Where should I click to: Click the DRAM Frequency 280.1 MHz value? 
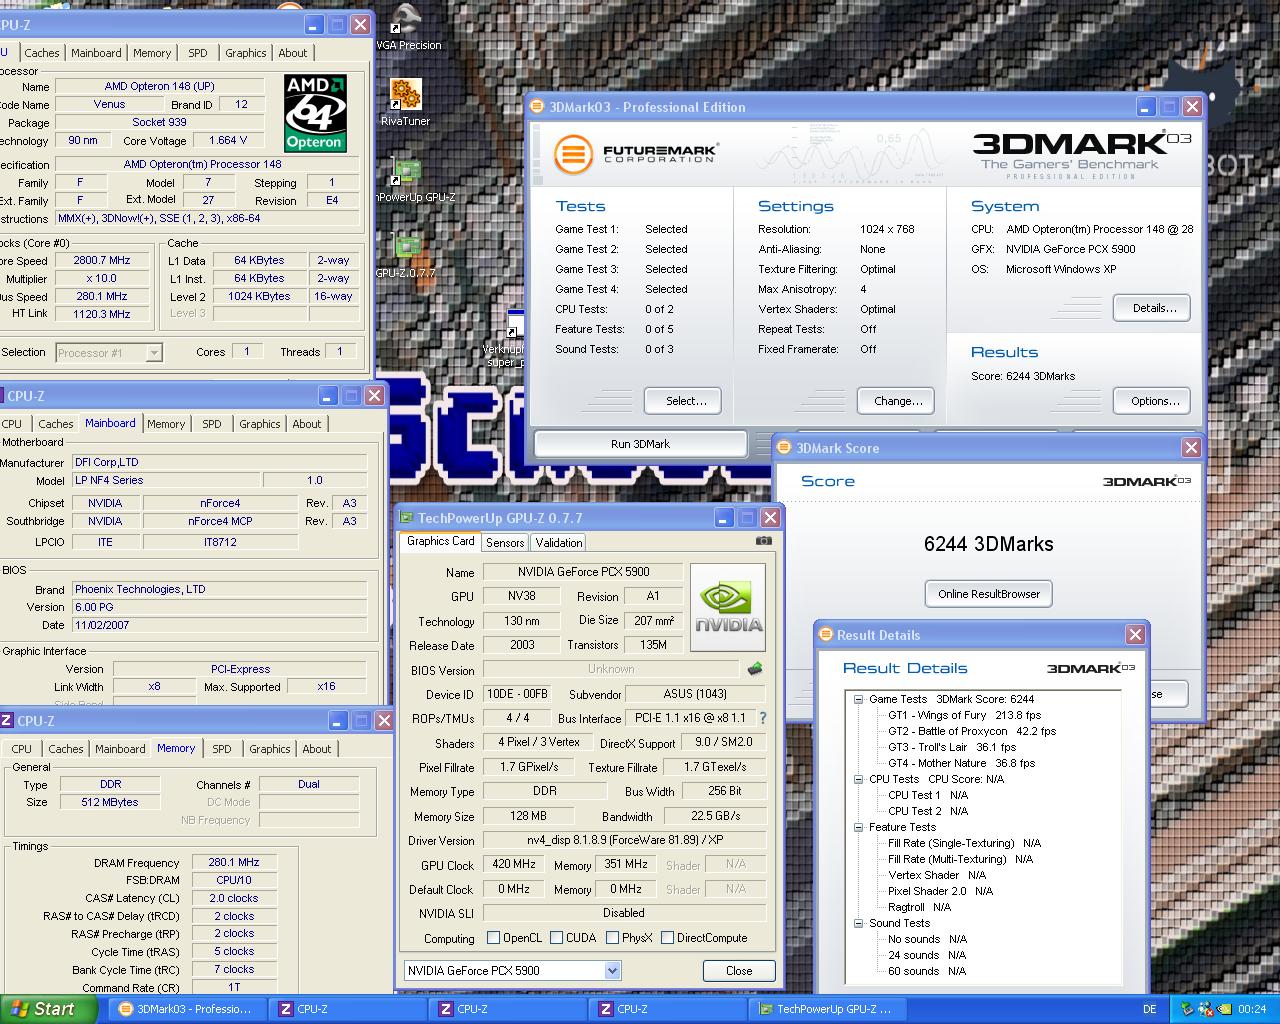pos(234,862)
